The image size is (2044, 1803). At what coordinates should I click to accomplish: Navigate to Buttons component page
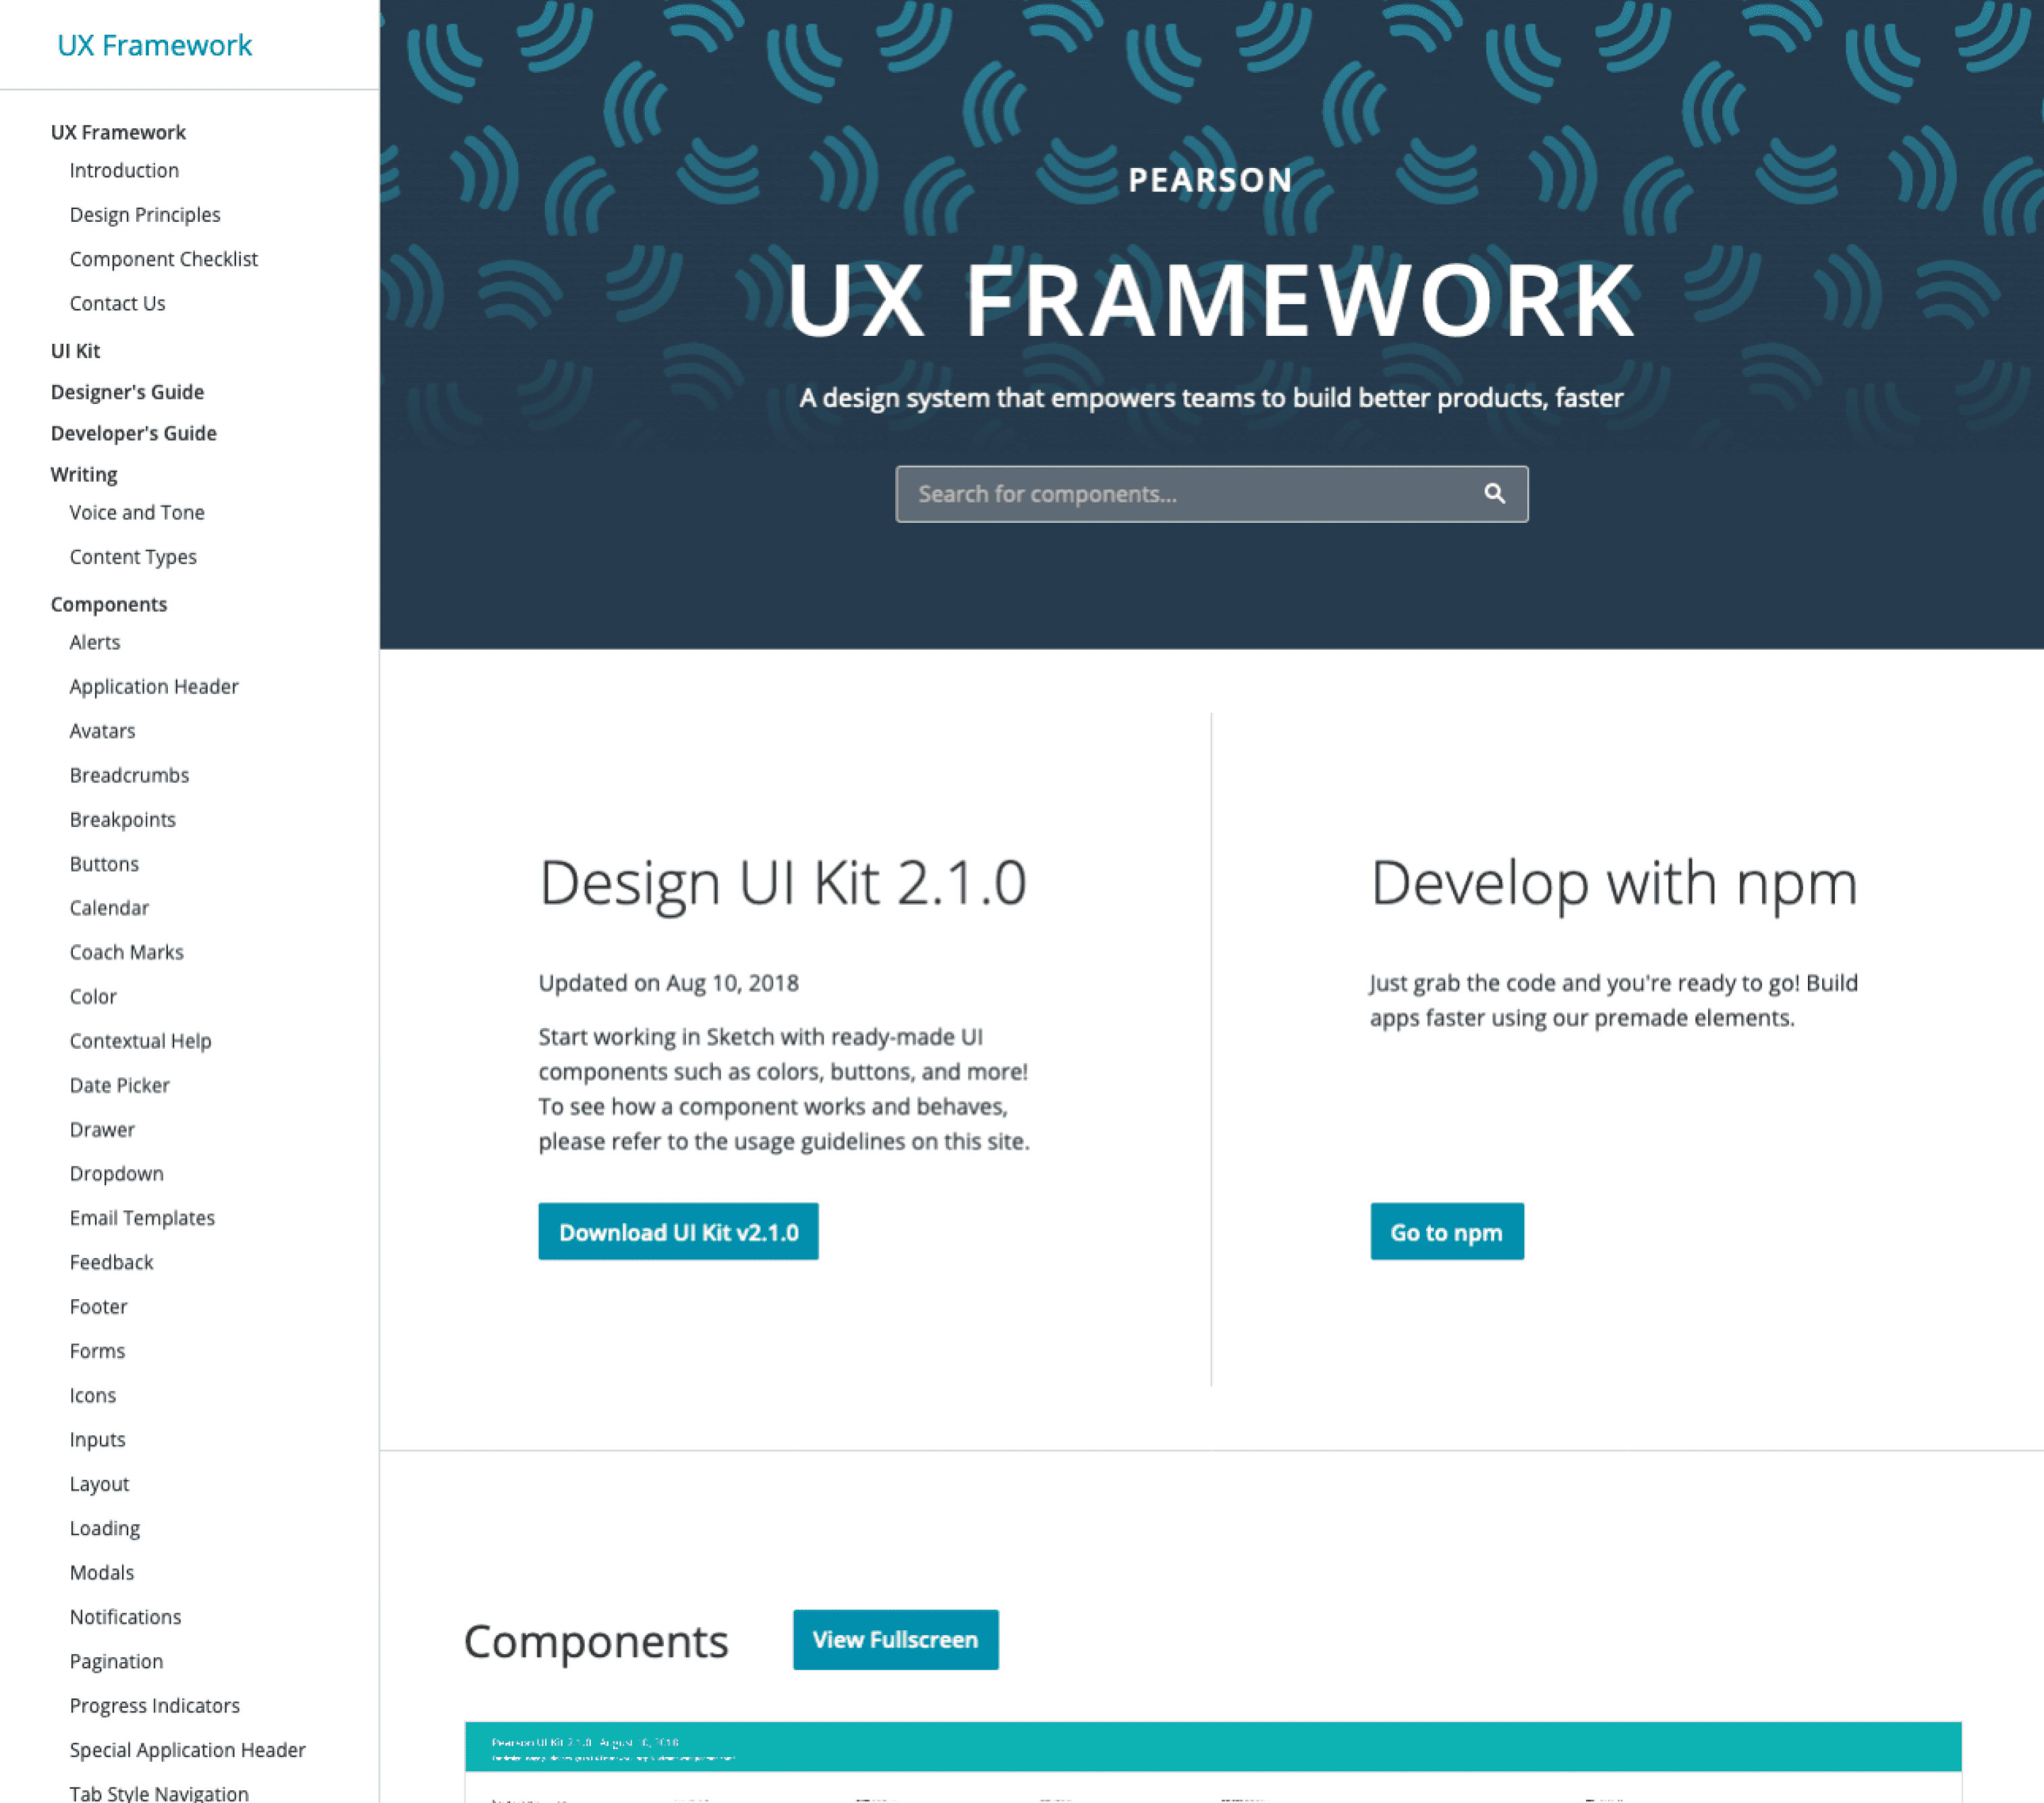104,864
